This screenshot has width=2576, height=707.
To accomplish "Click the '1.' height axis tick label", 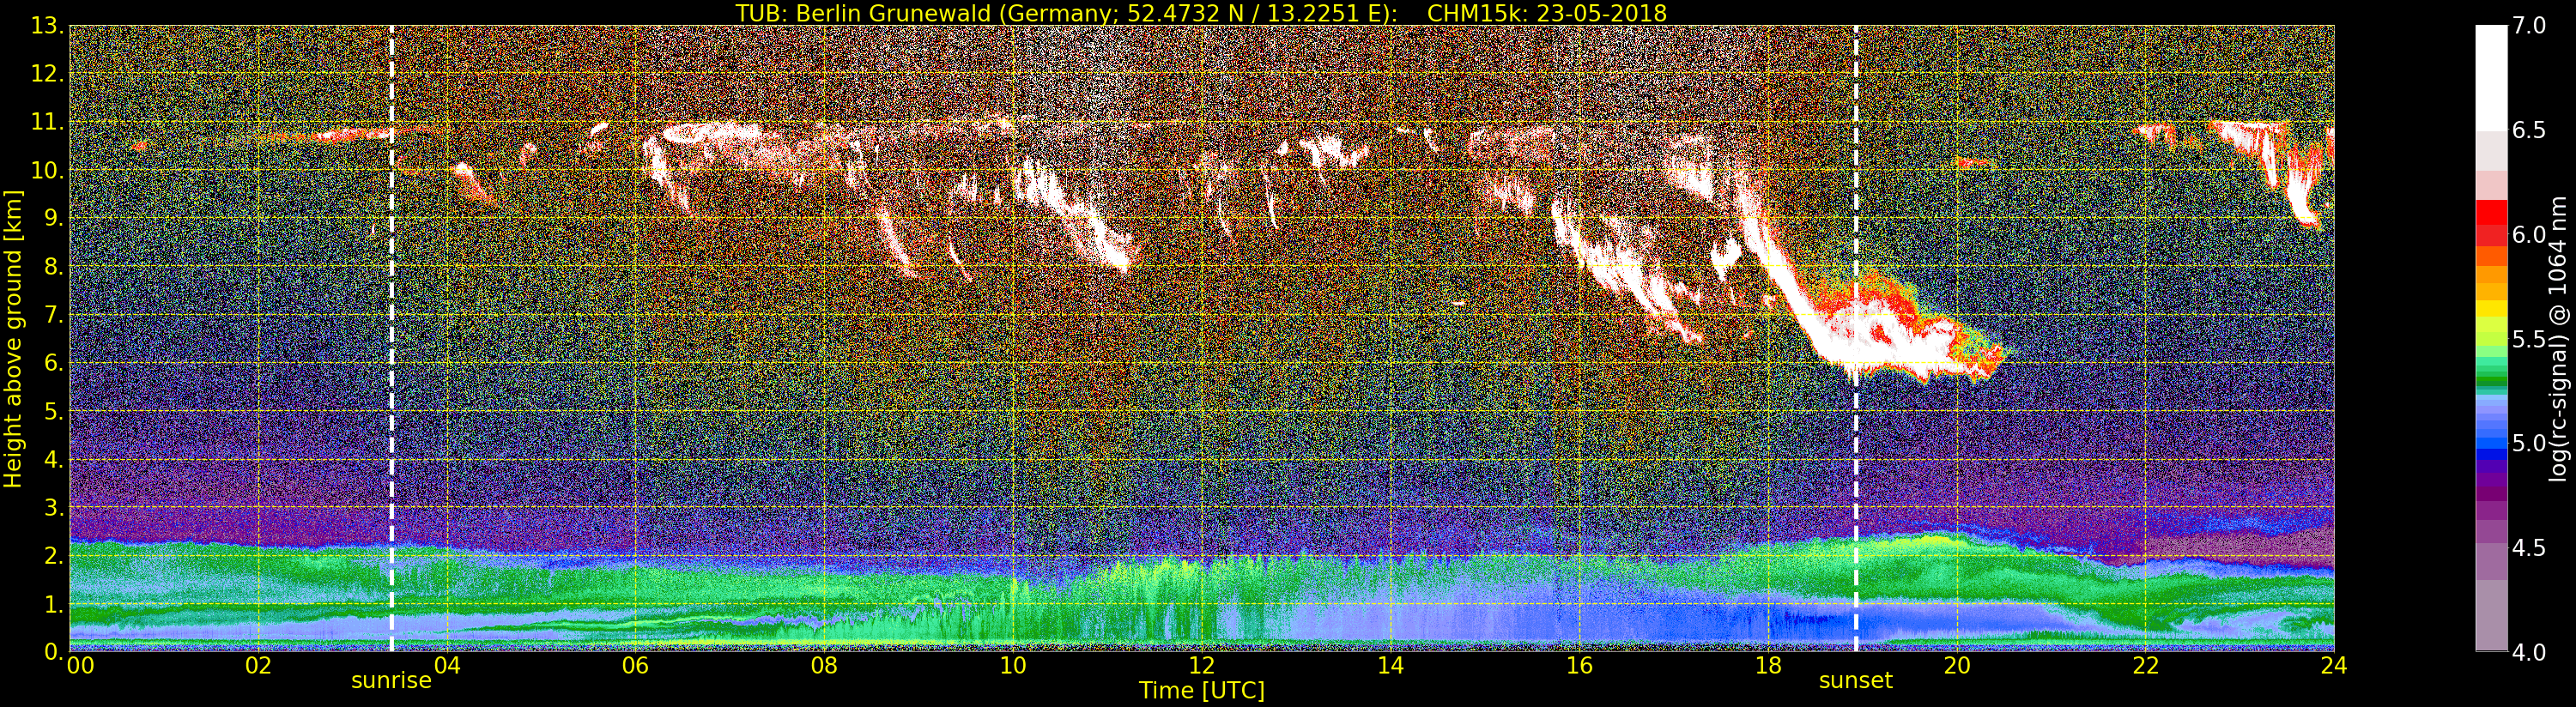I will (53, 604).
